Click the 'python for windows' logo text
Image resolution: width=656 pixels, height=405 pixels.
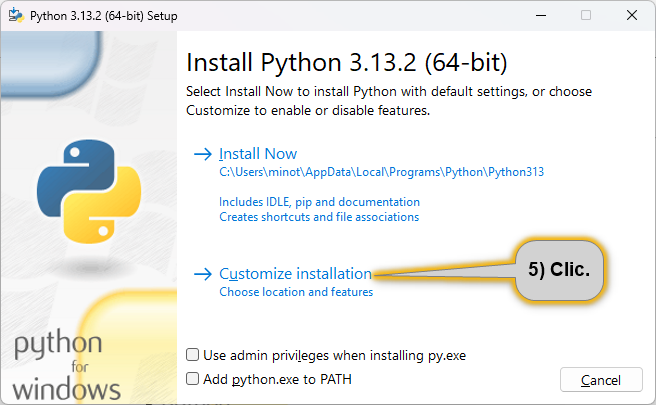point(67,365)
